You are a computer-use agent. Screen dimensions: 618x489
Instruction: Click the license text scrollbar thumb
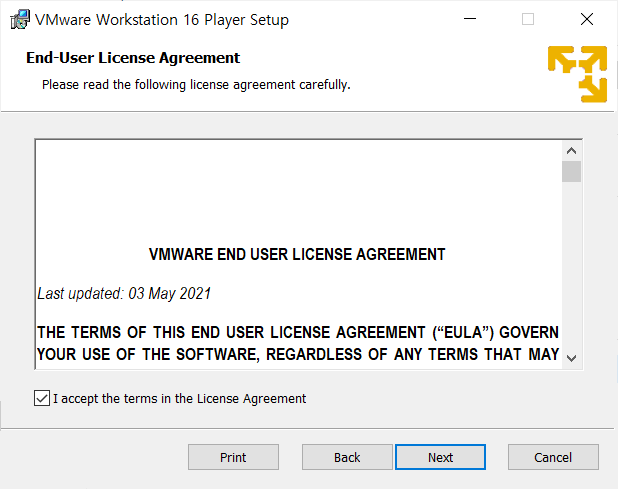pos(571,171)
